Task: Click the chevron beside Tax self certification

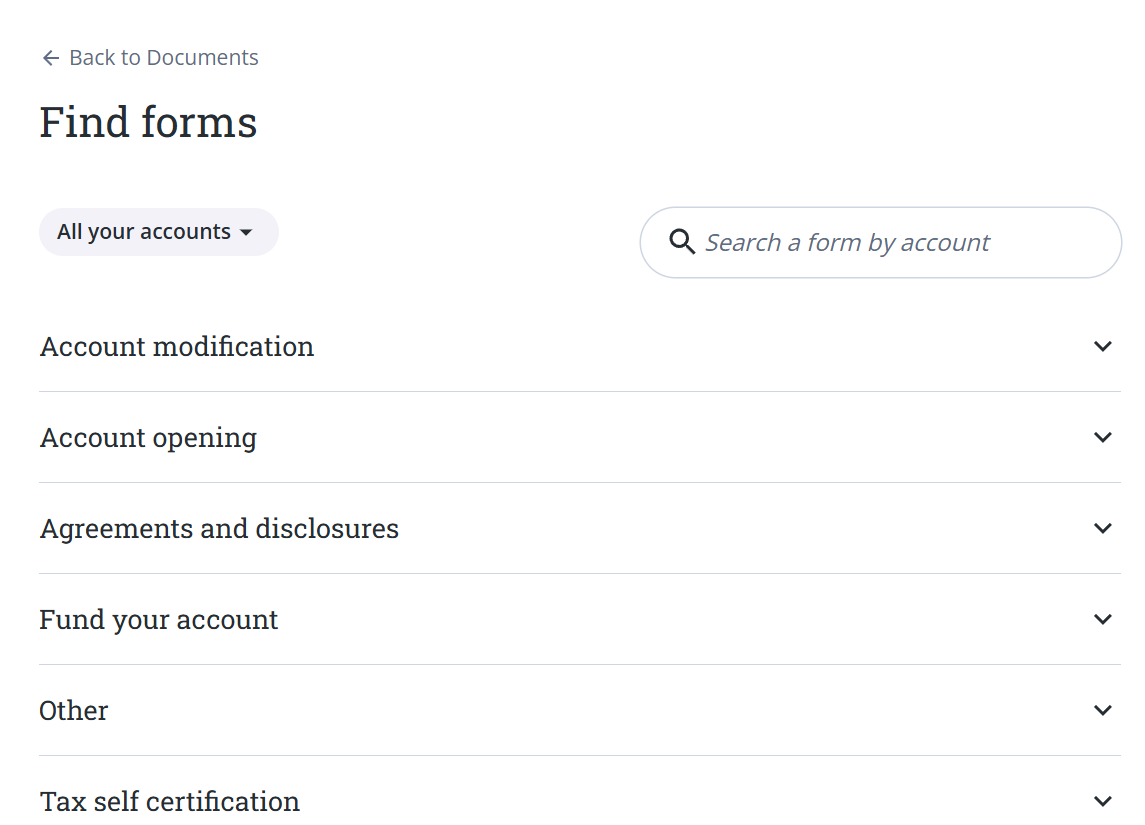Action: [x=1103, y=800]
